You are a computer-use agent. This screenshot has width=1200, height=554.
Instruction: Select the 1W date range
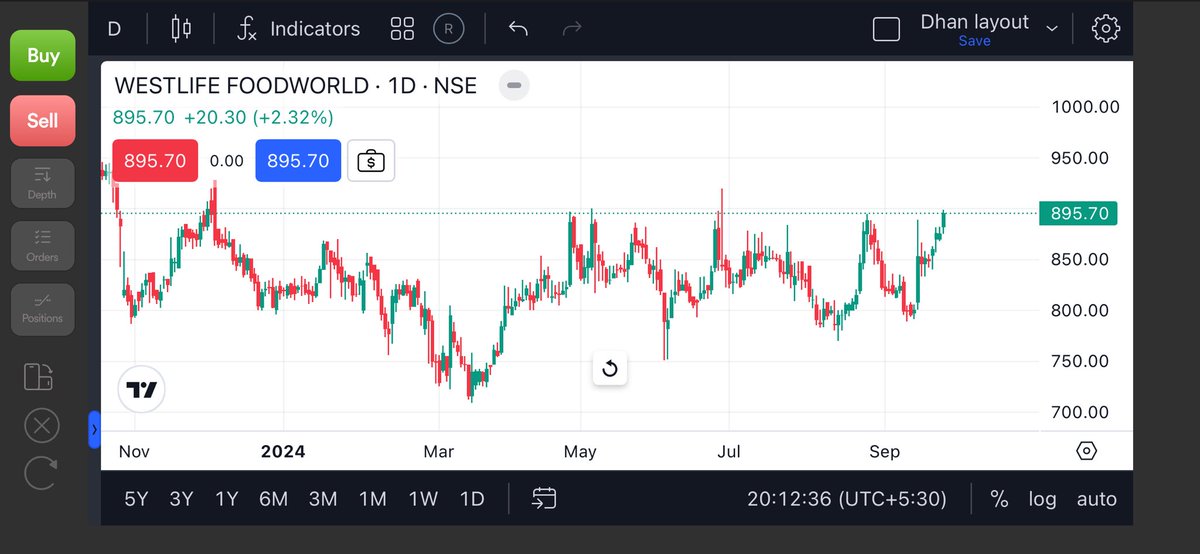(423, 499)
